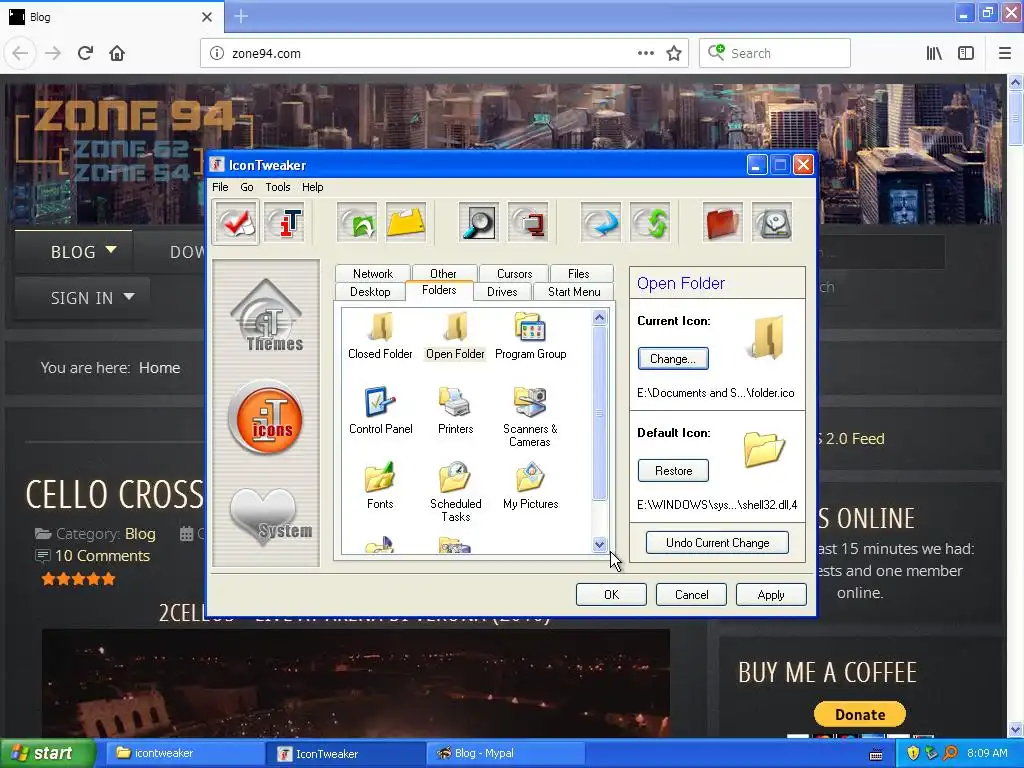Viewport: 1024px width, 768px height.
Task: Click the green arrow folder toolbar icon
Action: click(357, 223)
